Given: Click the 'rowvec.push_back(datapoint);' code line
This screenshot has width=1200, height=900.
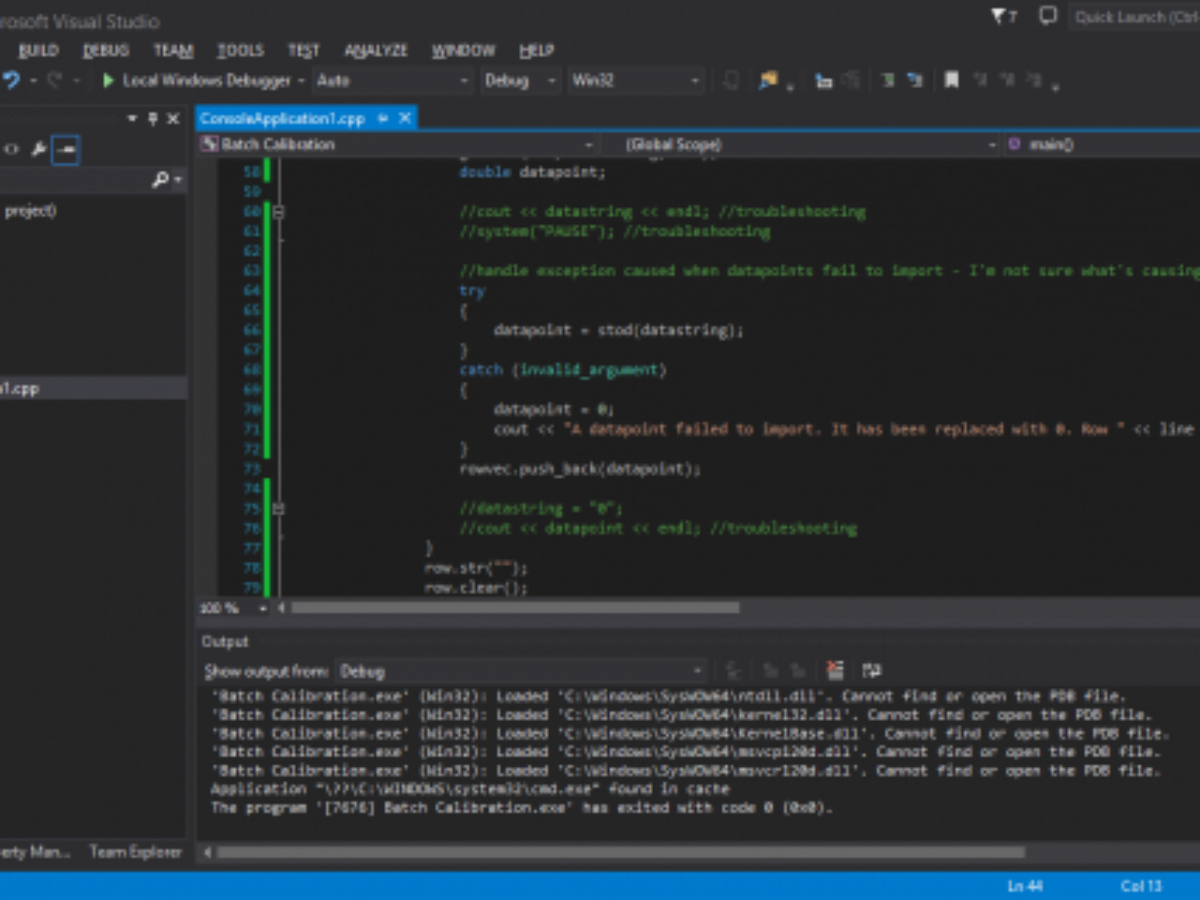Looking at the screenshot, I should click(580, 469).
